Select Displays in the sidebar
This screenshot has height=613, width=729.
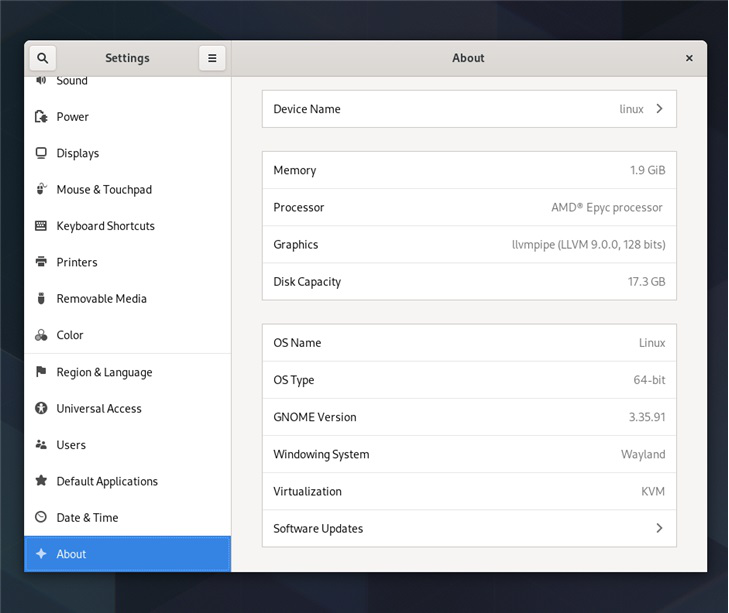[127, 153]
